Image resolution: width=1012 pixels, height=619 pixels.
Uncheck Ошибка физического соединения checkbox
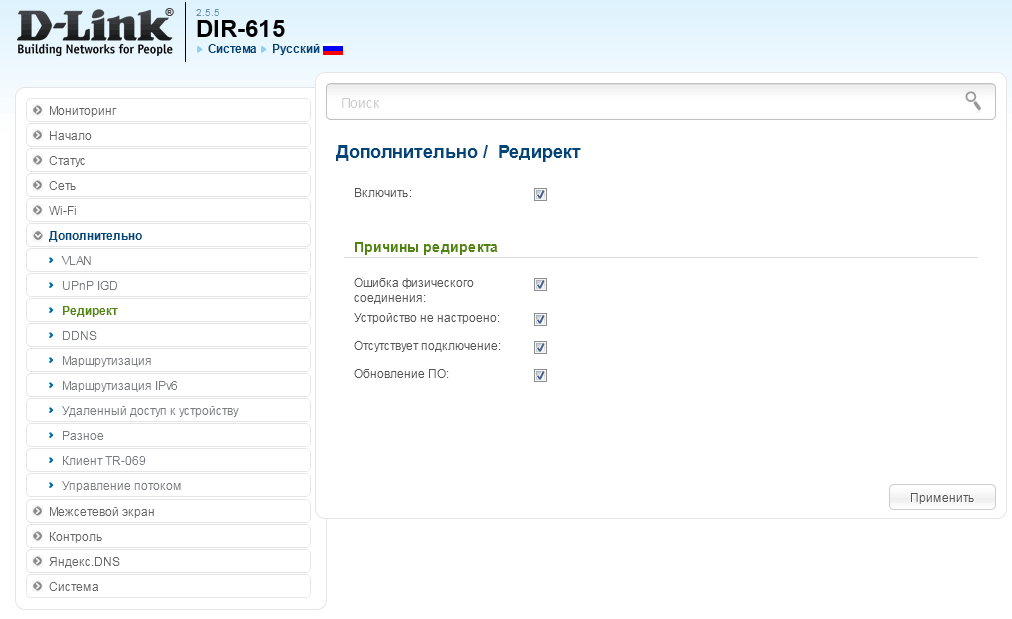click(x=540, y=285)
